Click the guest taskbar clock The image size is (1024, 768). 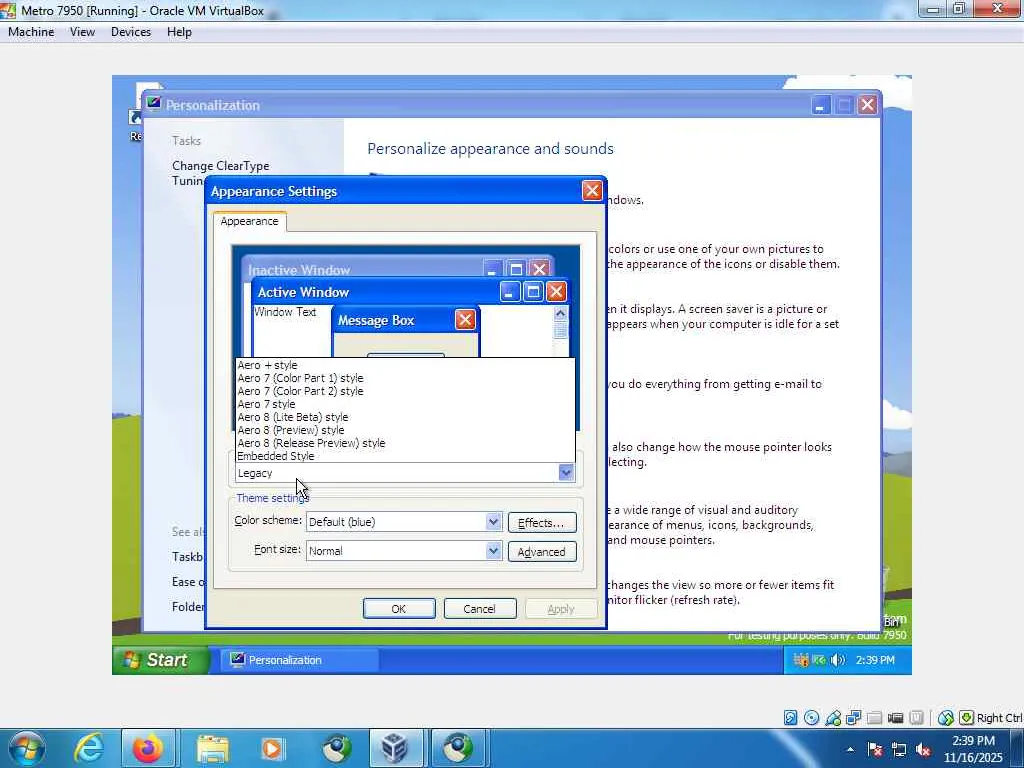875,660
